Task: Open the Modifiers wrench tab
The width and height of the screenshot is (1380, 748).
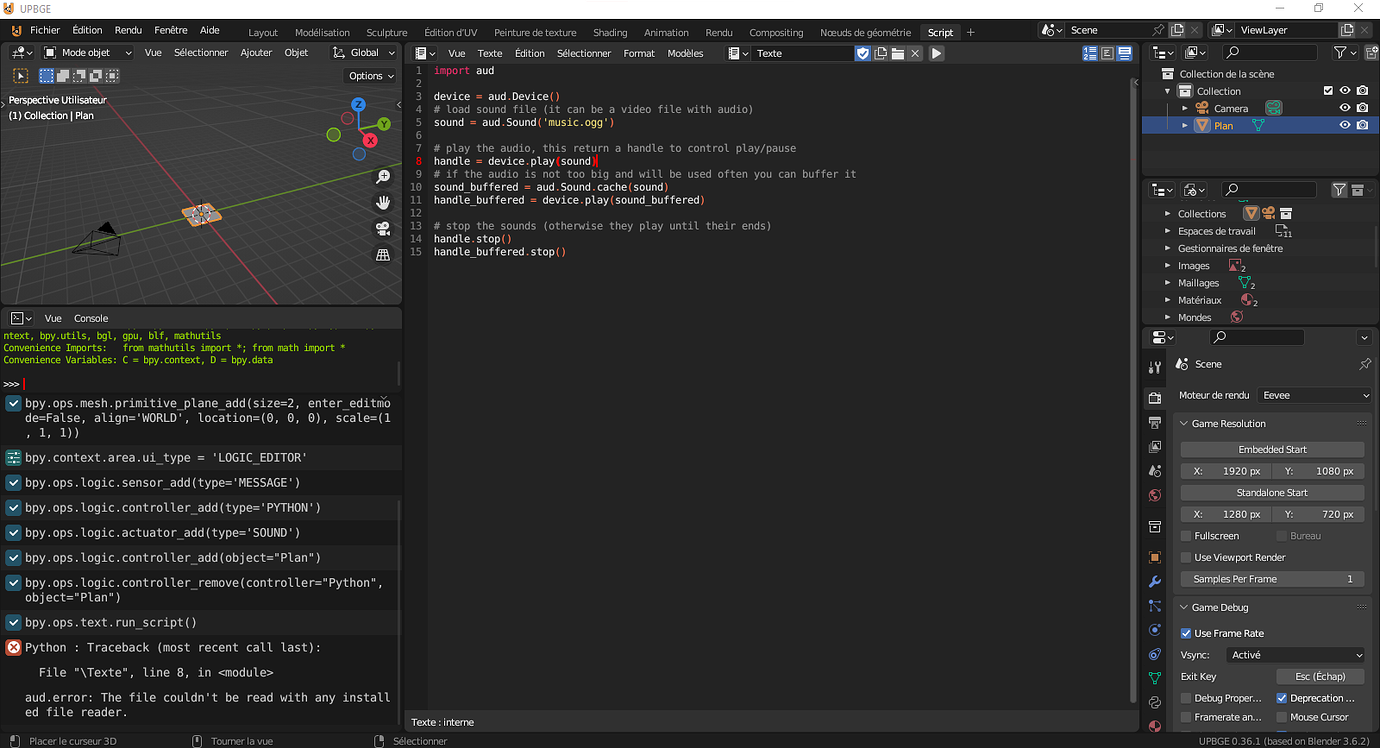Action: (1155, 581)
